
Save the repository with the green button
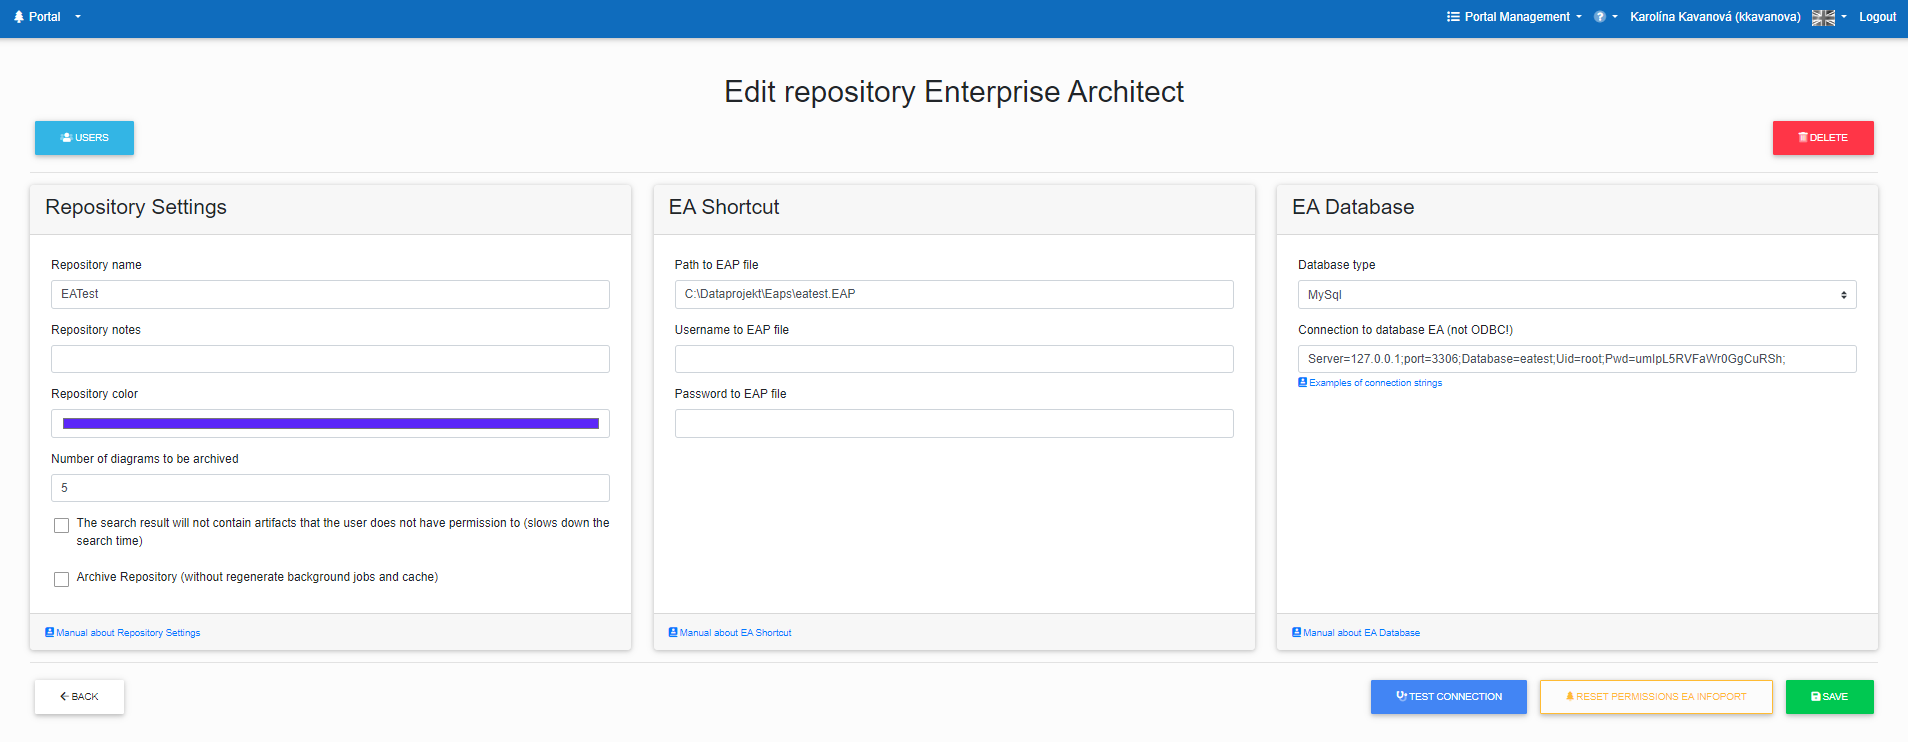tap(1829, 697)
